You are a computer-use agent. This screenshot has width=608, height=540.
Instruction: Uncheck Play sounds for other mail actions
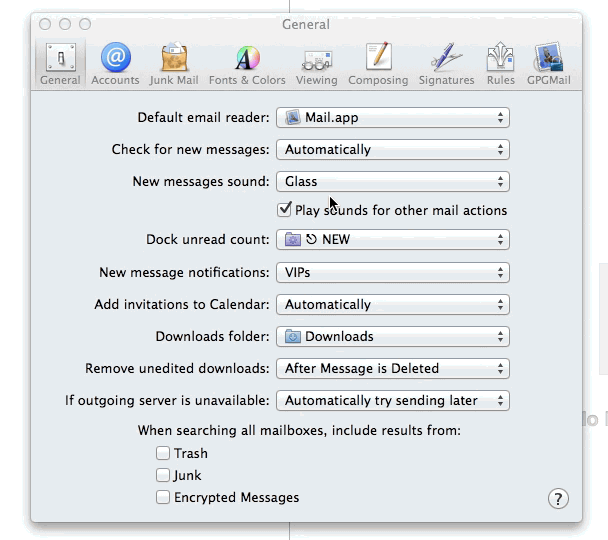(x=284, y=210)
